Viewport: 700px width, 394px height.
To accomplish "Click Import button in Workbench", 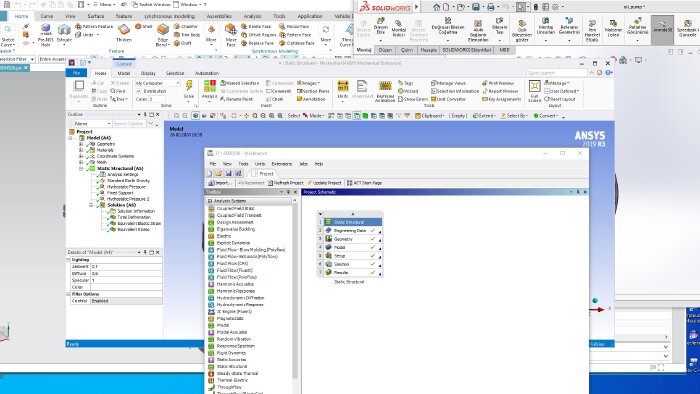I will tap(219, 183).
